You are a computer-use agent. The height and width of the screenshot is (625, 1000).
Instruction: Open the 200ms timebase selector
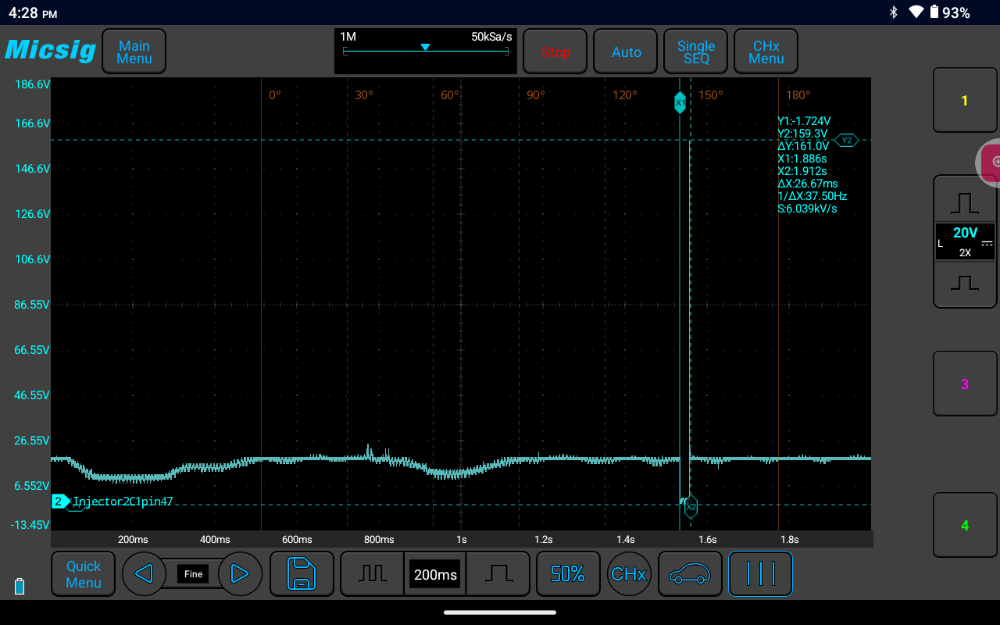coord(435,574)
